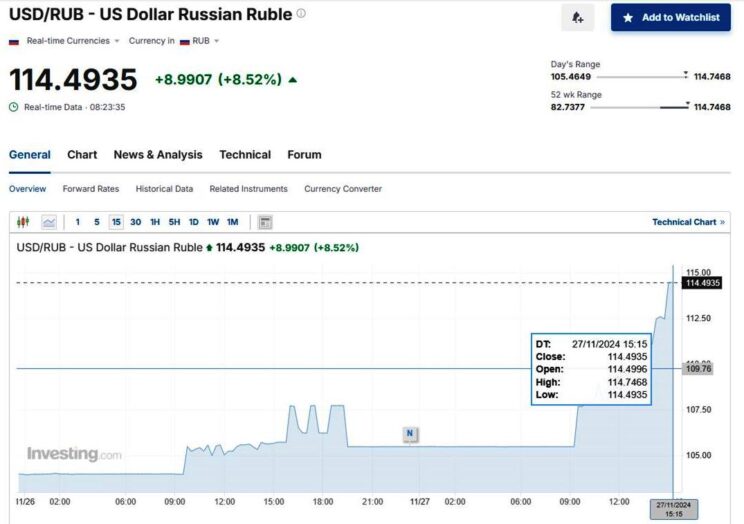Click the clock icon near Real-time Data
Screen dimensions: 744x524
tap(14, 106)
